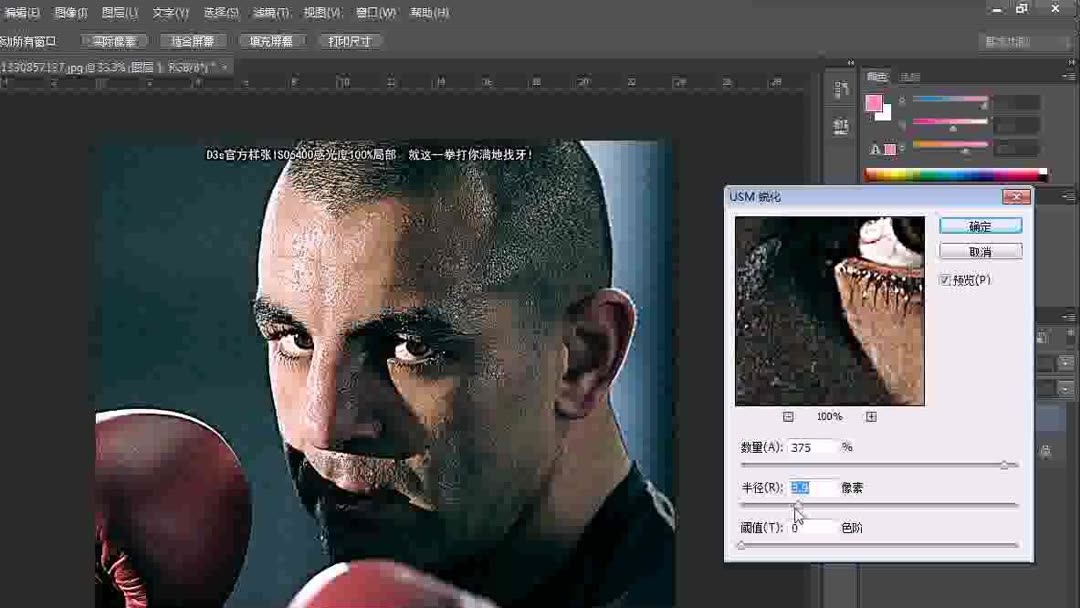Image resolution: width=1080 pixels, height=608 pixels.
Task: Collapse the right panel dock with the double-arrow
Action: [1070, 62]
